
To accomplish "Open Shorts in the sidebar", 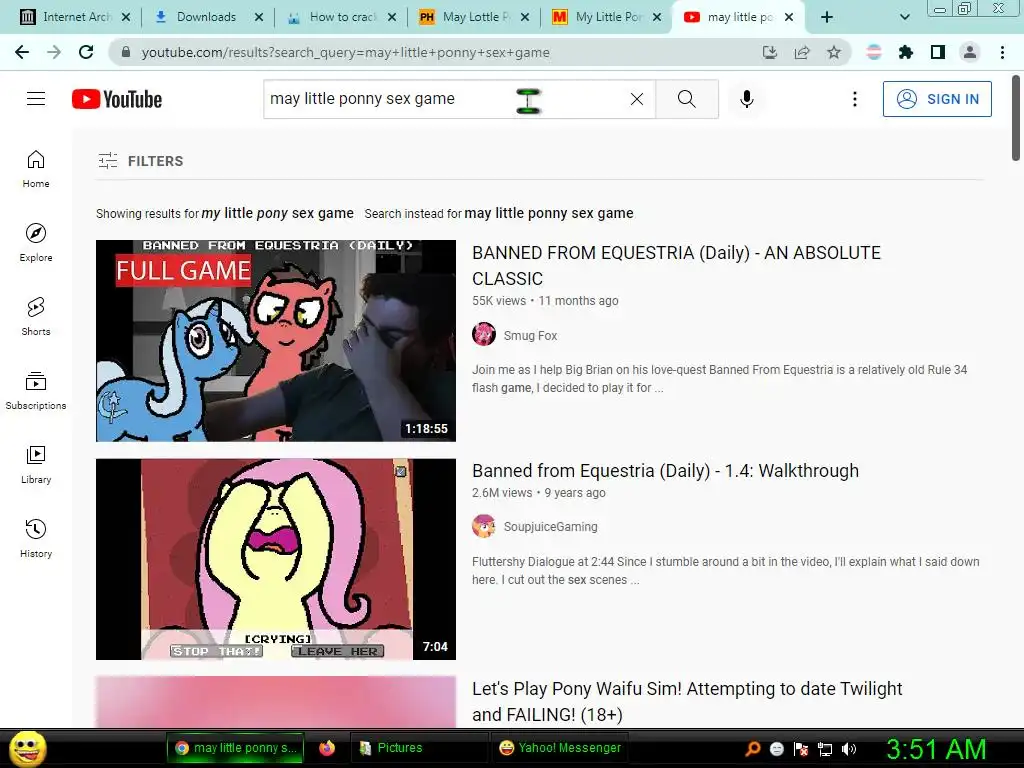I will coord(36,317).
